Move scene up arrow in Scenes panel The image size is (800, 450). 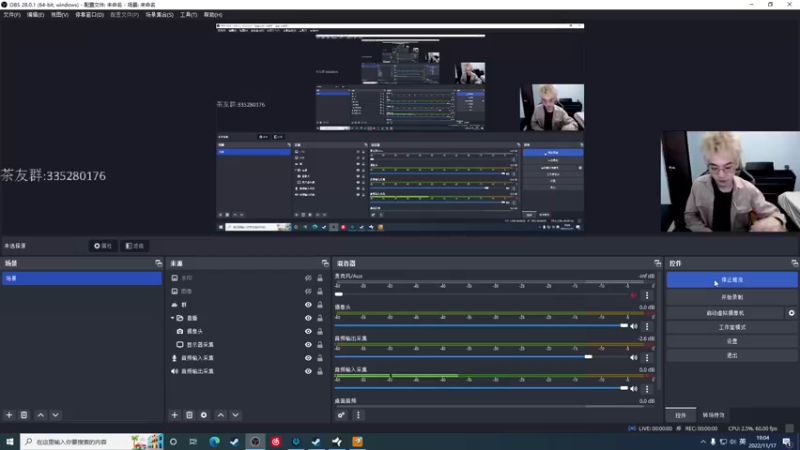pos(41,415)
